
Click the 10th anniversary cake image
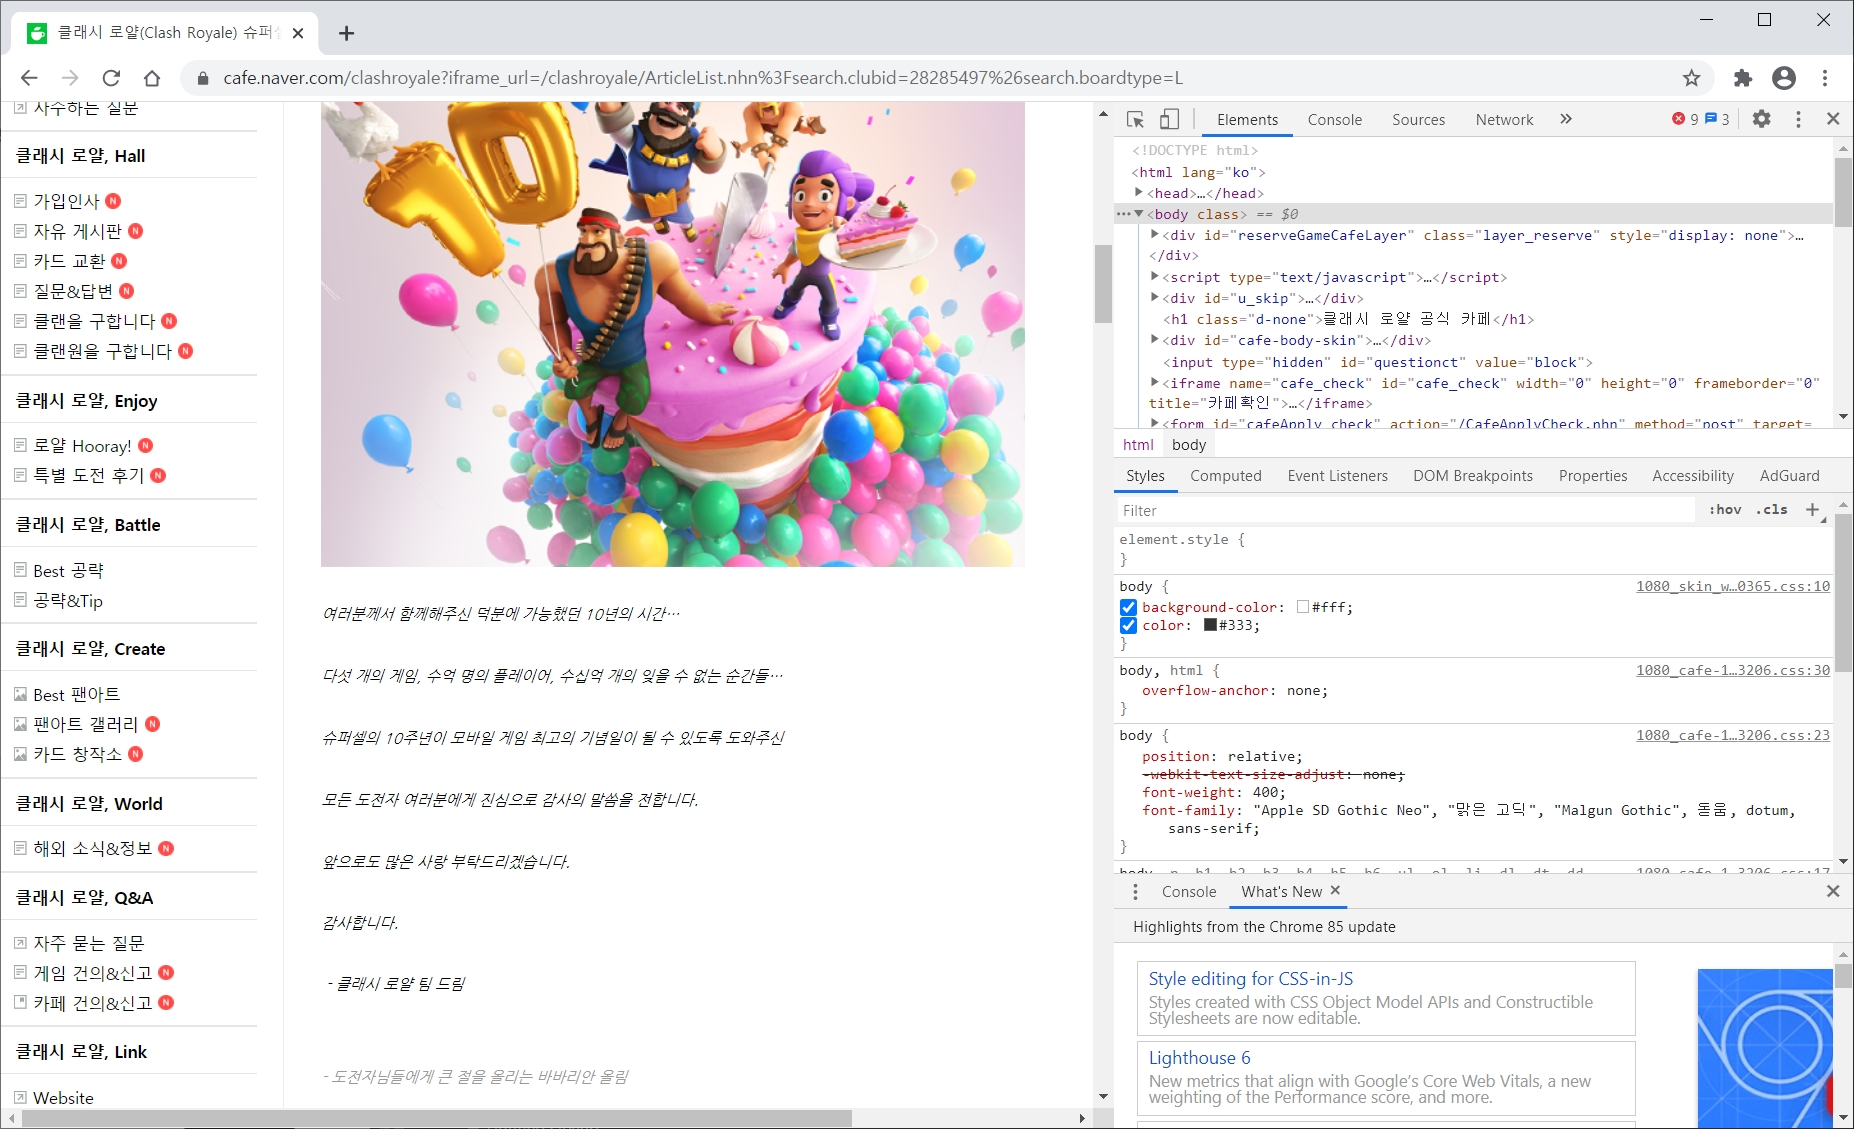click(672, 334)
